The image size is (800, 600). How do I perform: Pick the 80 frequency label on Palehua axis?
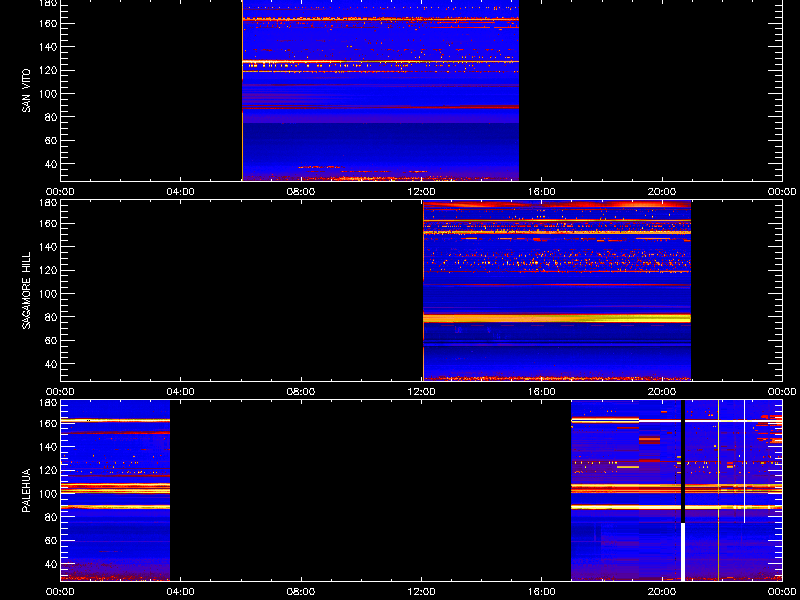52,517
